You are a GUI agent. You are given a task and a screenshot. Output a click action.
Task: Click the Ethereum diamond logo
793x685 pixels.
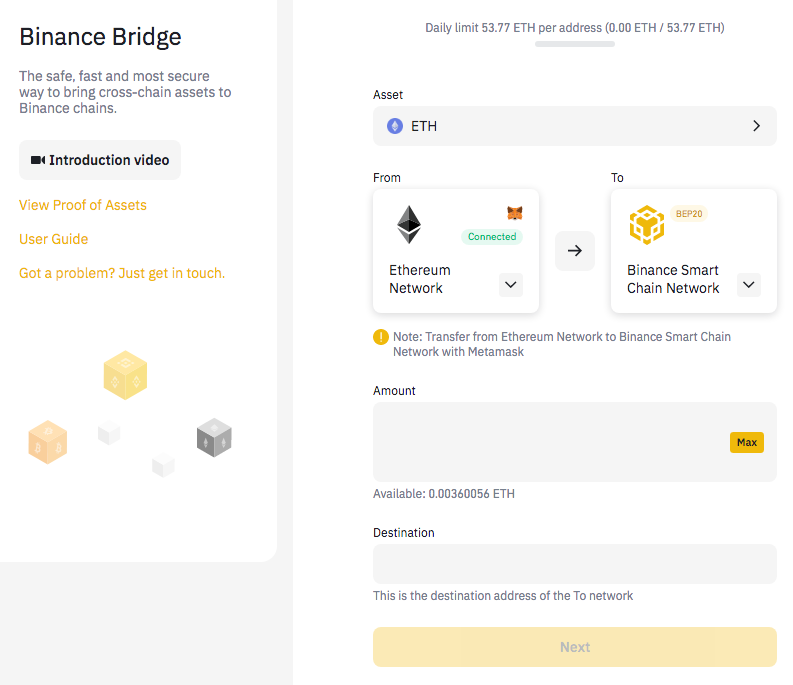(409, 225)
